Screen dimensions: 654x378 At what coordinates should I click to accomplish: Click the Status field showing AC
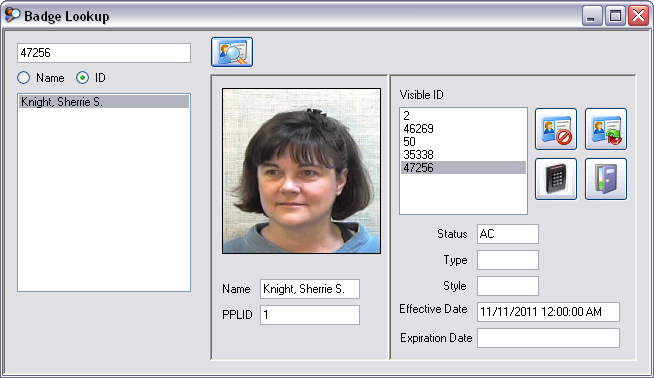coord(508,234)
